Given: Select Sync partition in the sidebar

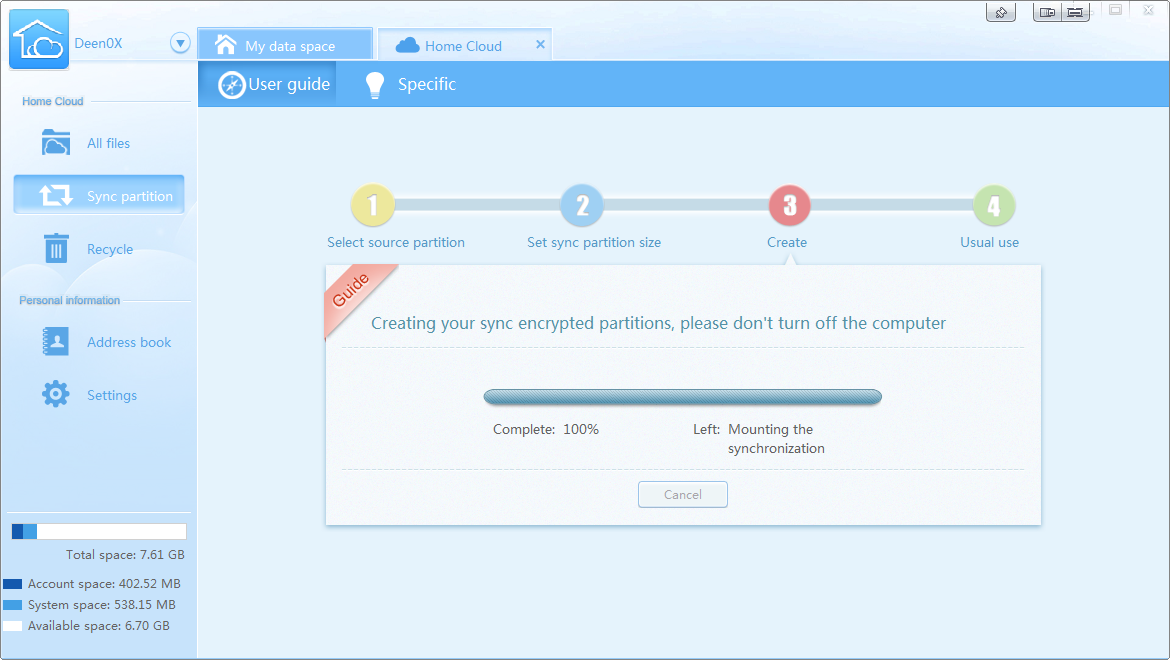Looking at the screenshot, I should (x=98, y=195).
